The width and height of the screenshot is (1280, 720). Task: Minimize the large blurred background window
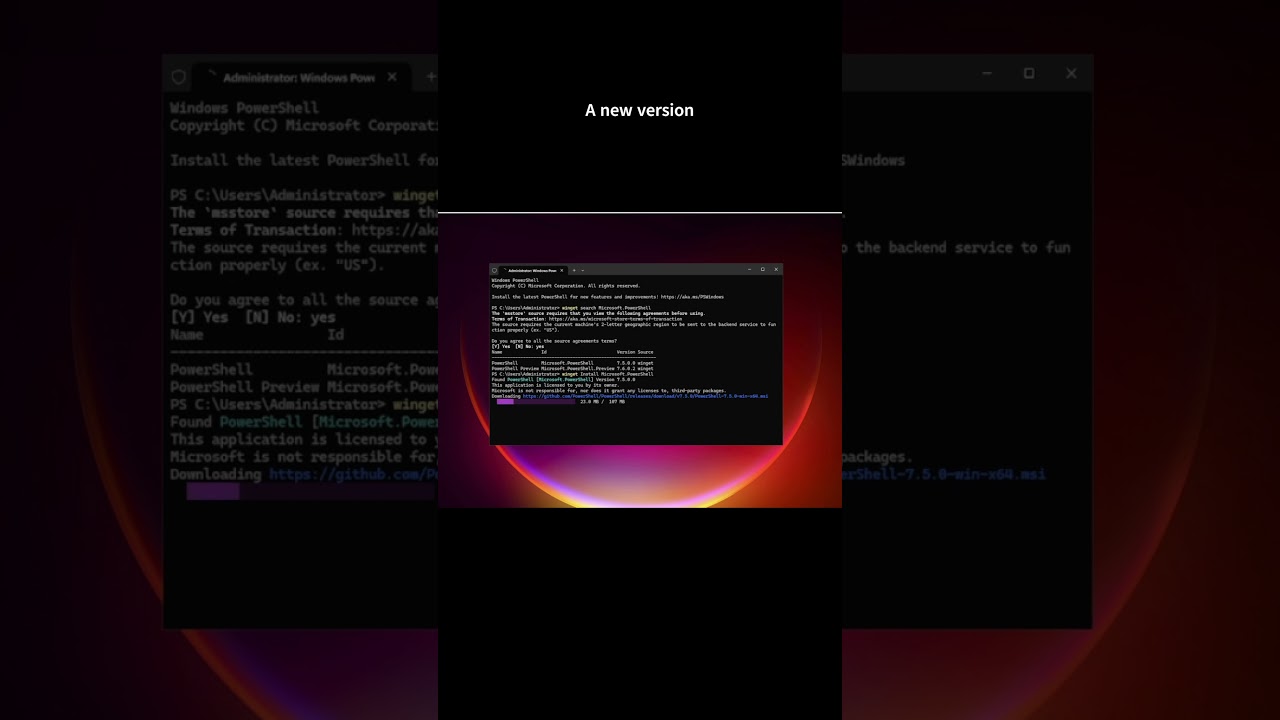(x=987, y=74)
